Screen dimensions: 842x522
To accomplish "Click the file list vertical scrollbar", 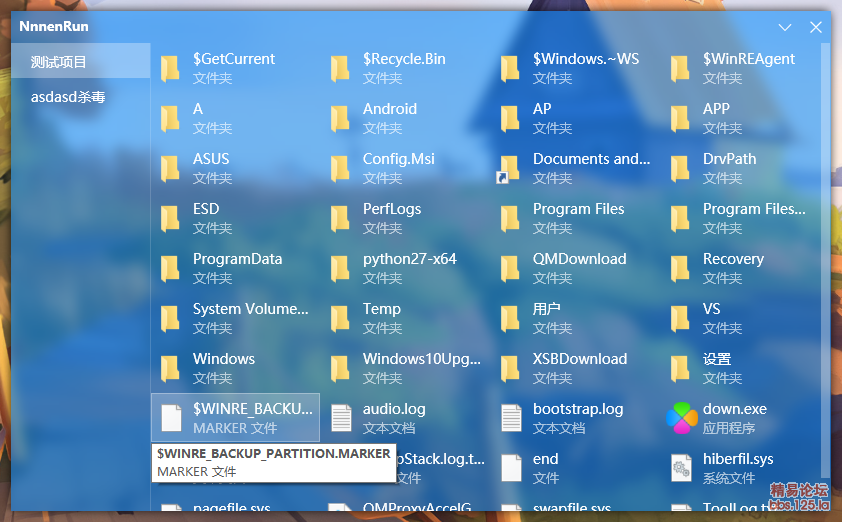I will 826,260.
